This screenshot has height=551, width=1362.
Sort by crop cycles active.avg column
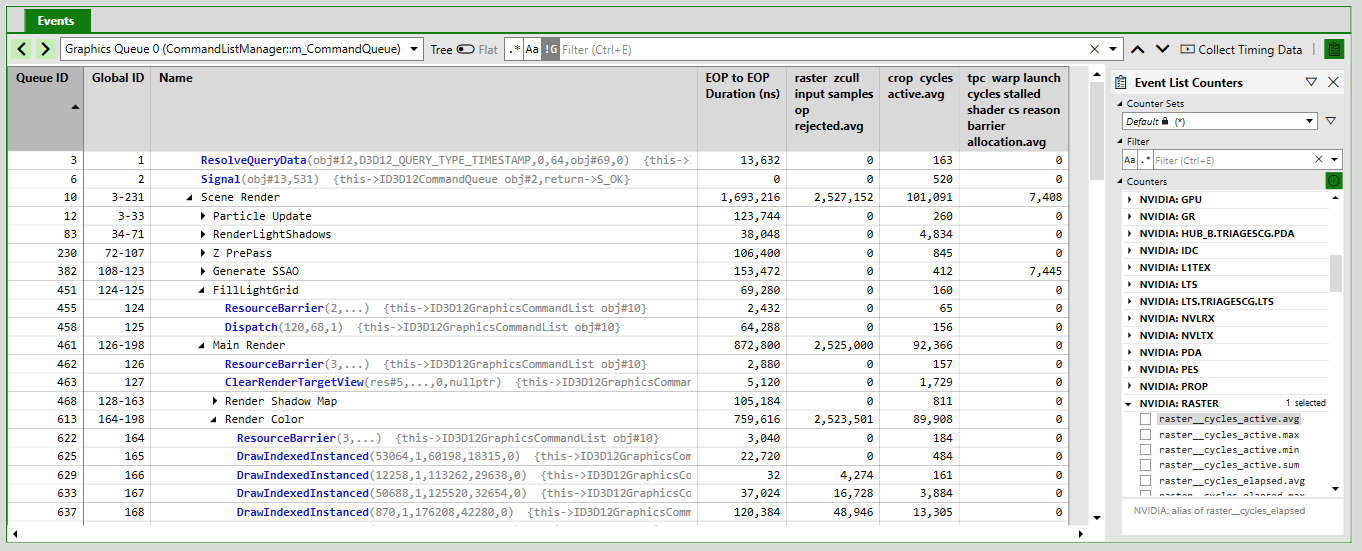click(x=920, y=108)
